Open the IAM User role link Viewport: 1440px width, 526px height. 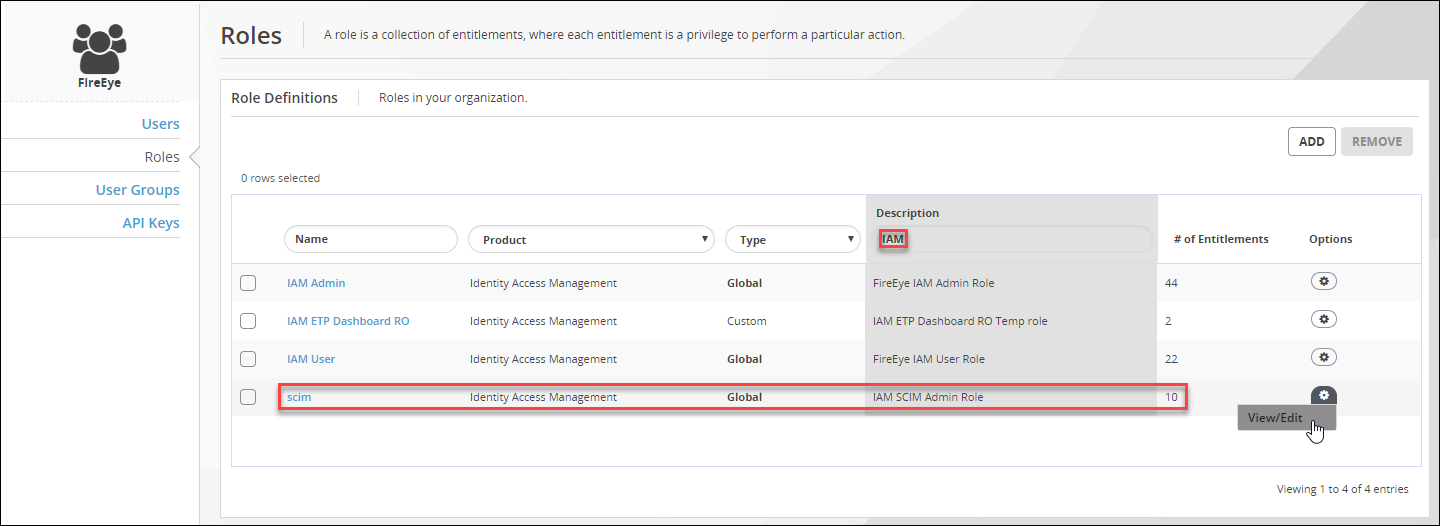tap(311, 359)
